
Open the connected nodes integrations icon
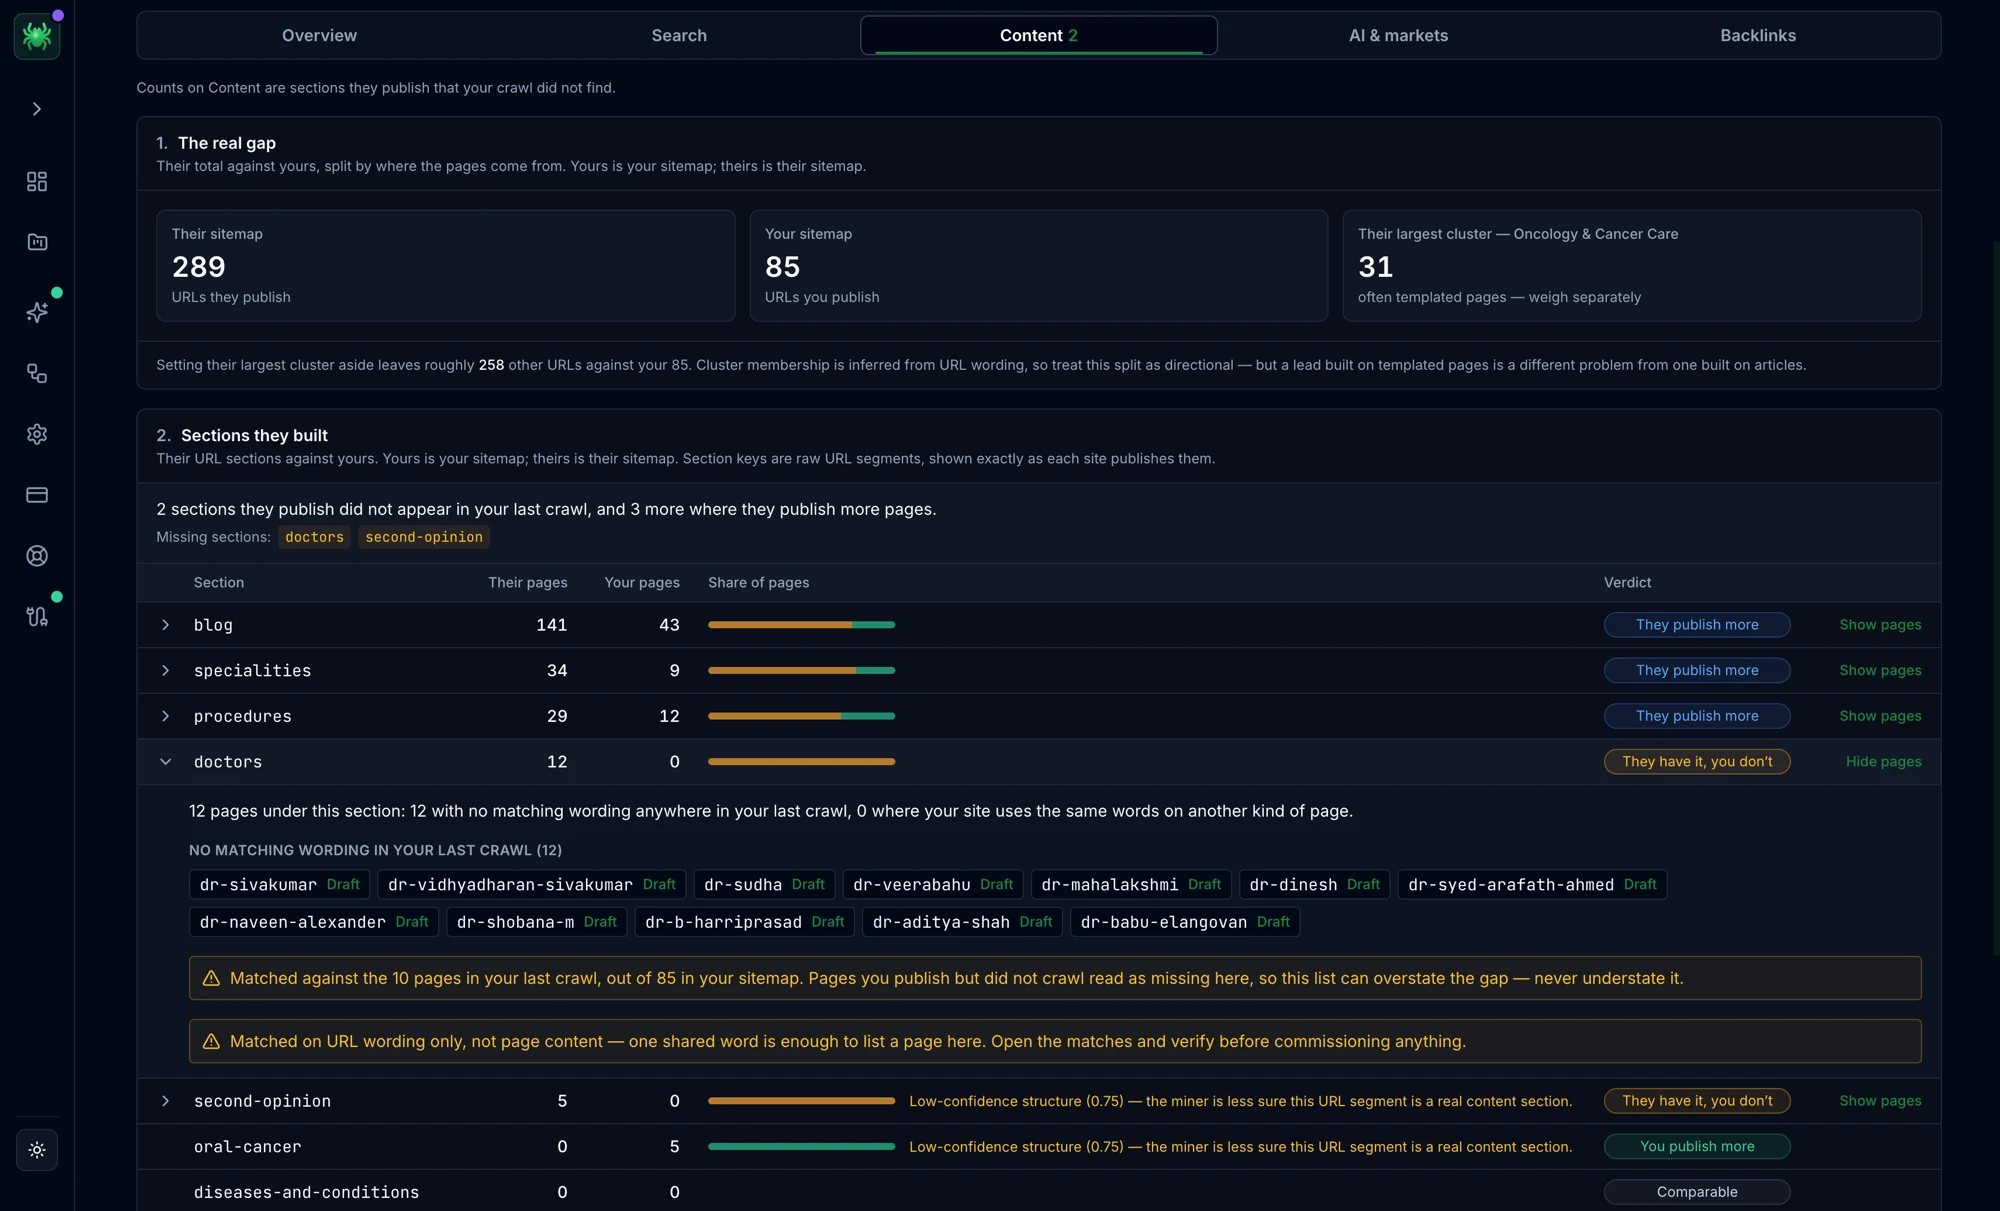point(37,373)
